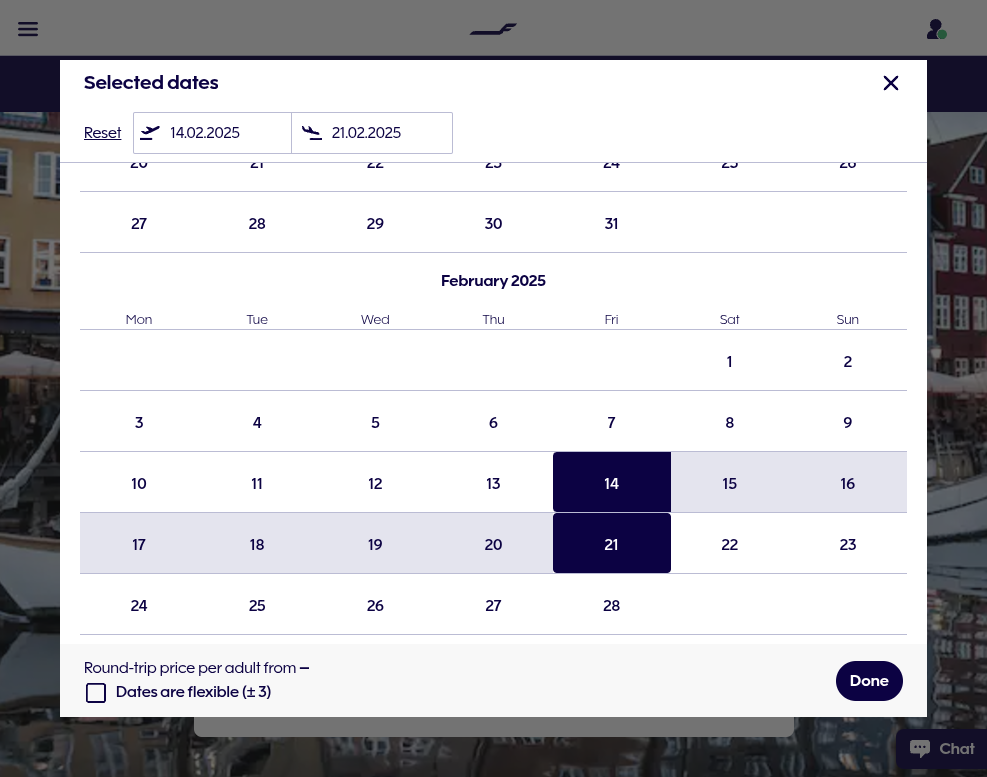The width and height of the screenshot is (987, 777).
Task: Select February 2
Action: 848,361
